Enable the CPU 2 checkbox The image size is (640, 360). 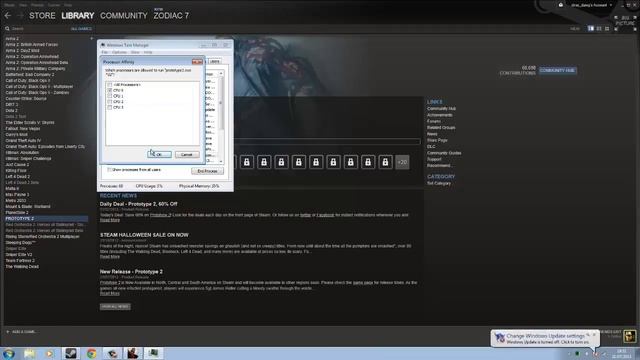pyautogui.click(x=109, y=102)
